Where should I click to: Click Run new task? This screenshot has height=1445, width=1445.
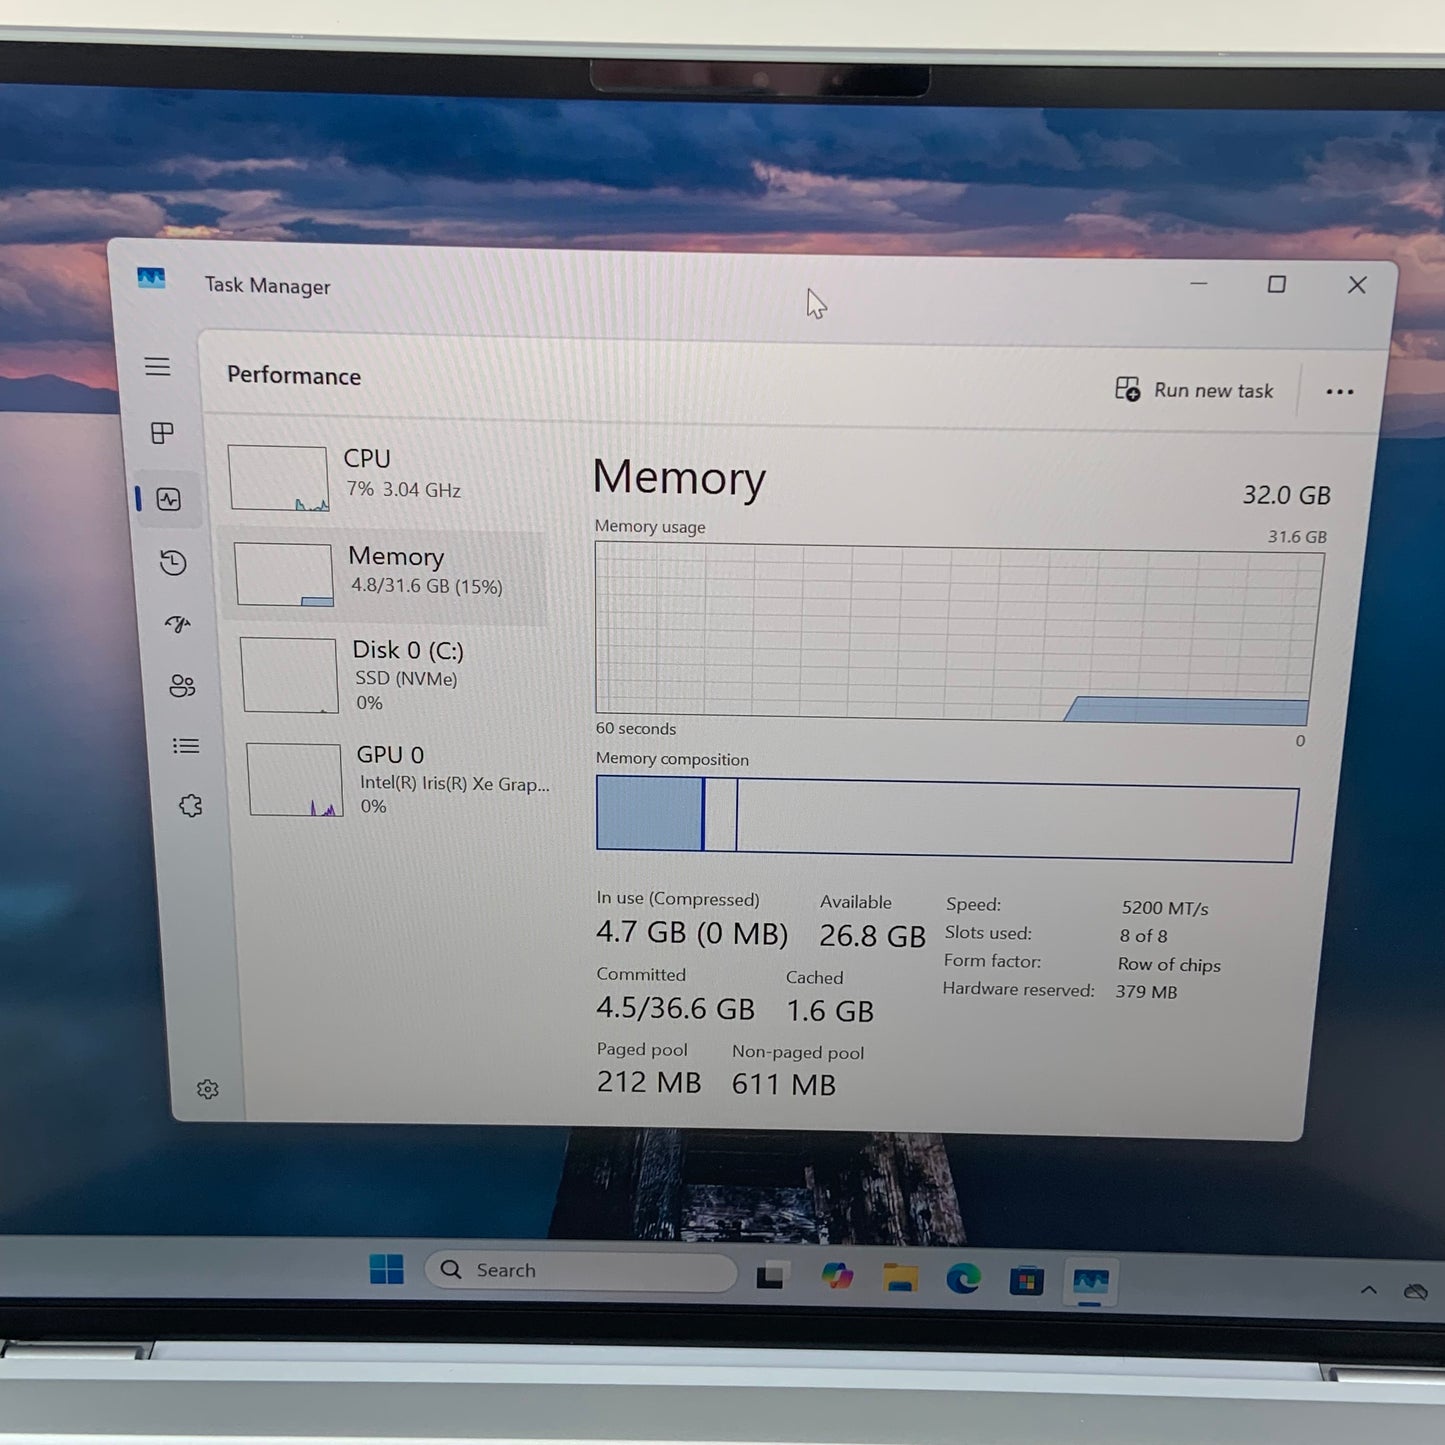(x=1196, y=390)
